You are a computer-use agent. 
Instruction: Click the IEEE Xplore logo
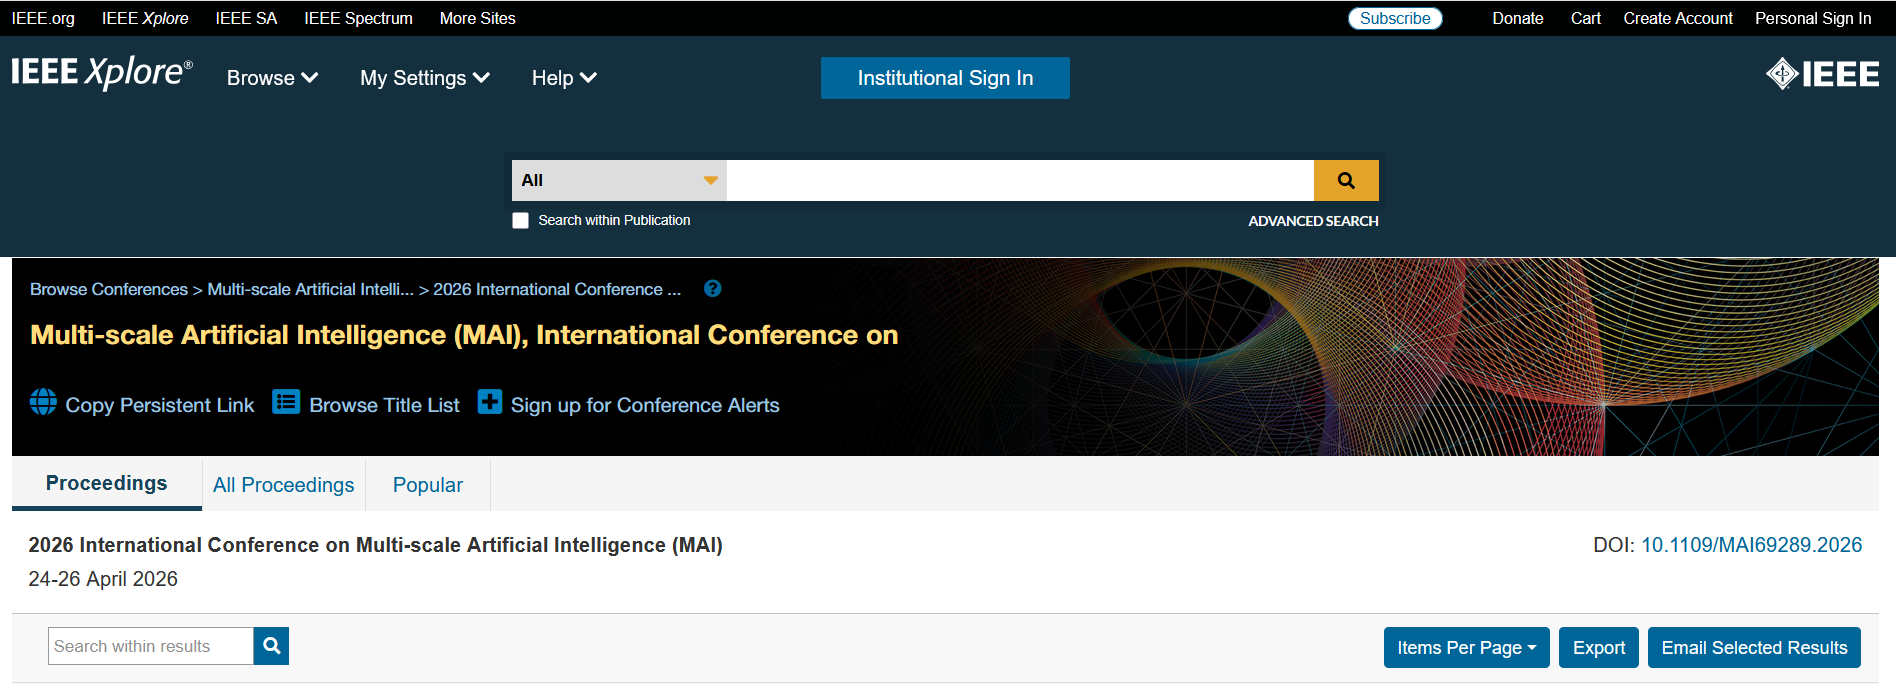click(x=101, y=73)
